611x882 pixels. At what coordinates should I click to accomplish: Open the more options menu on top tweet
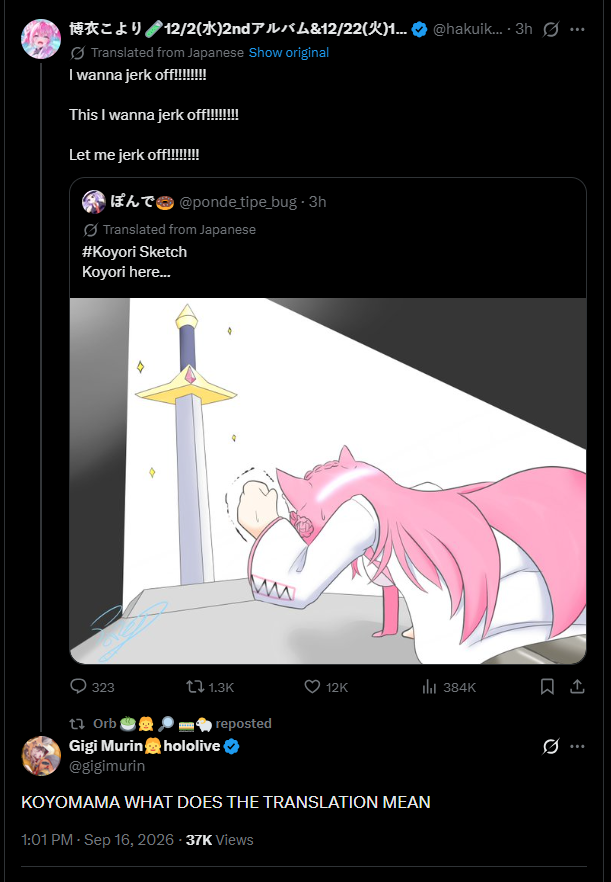coord(577,29)
